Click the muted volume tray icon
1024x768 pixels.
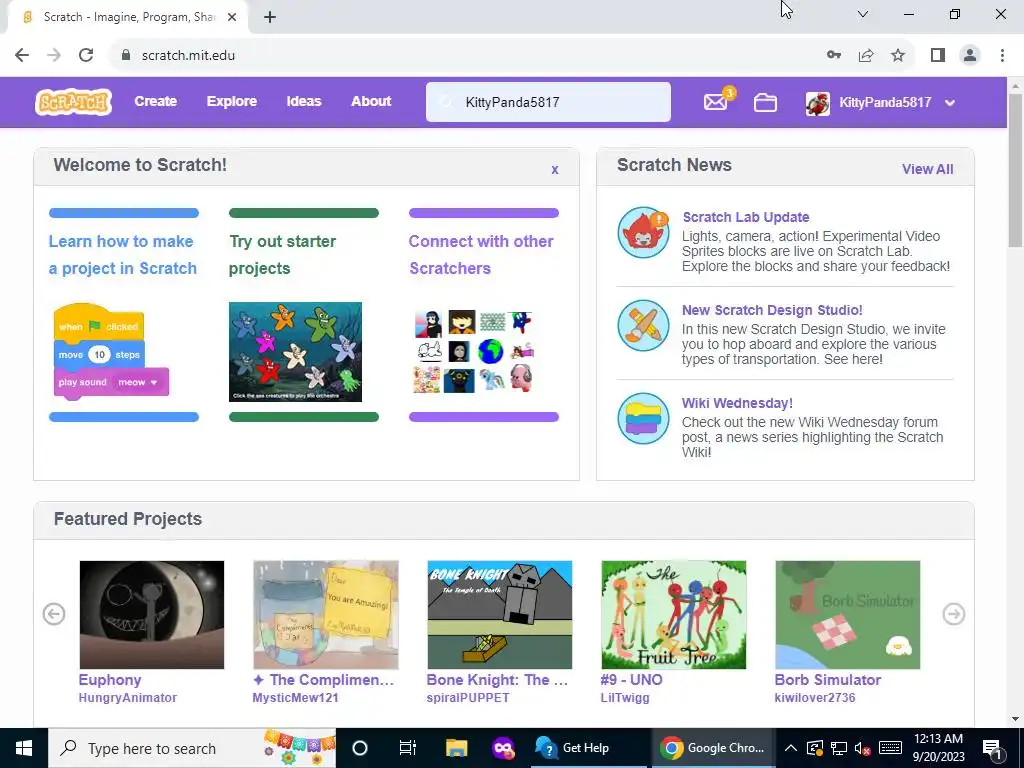pos(863,748)
